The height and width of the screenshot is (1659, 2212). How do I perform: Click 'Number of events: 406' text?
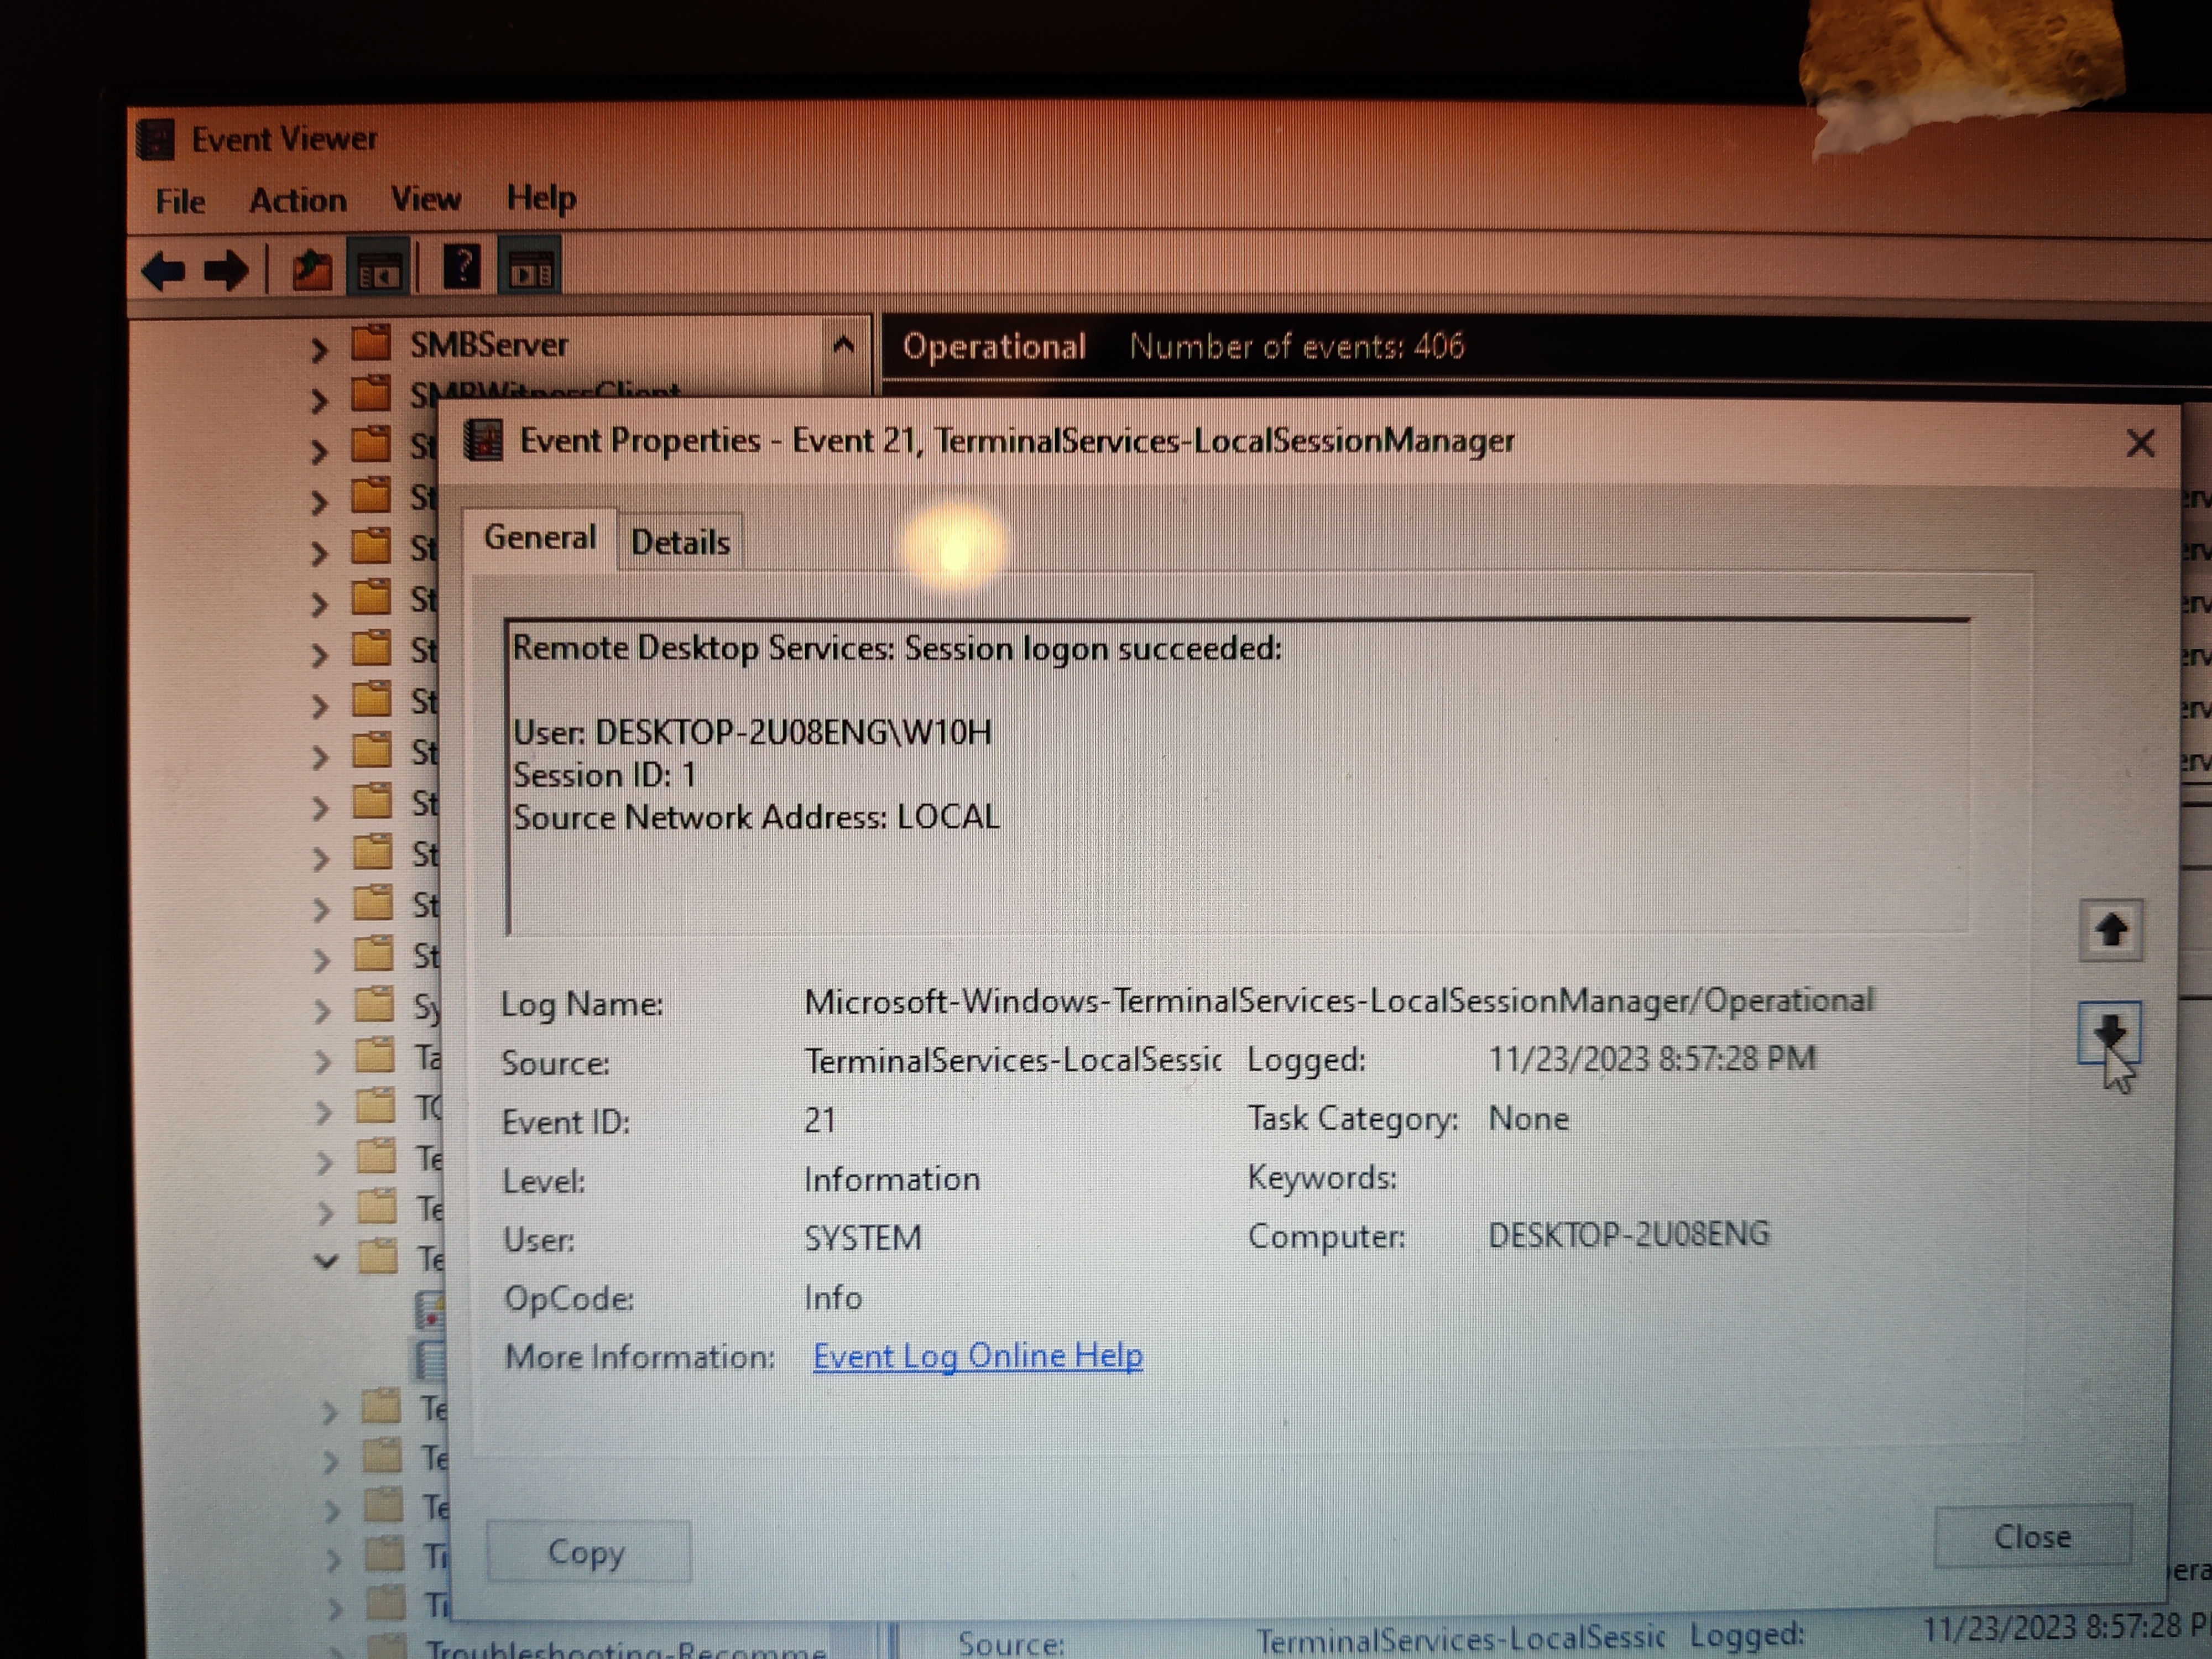[x=1297, y=346]
